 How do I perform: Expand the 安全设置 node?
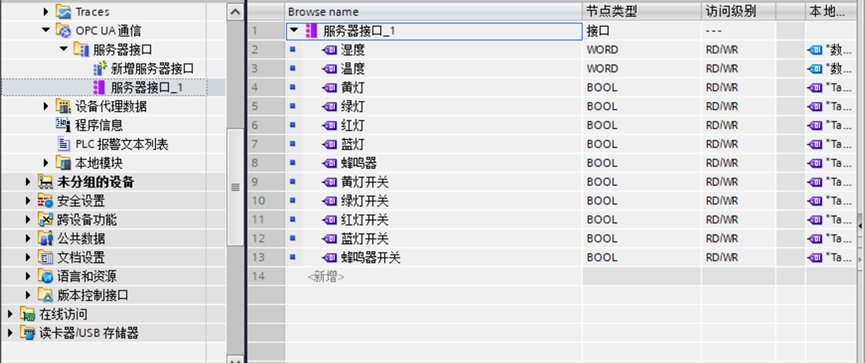(x=28, y=201)
